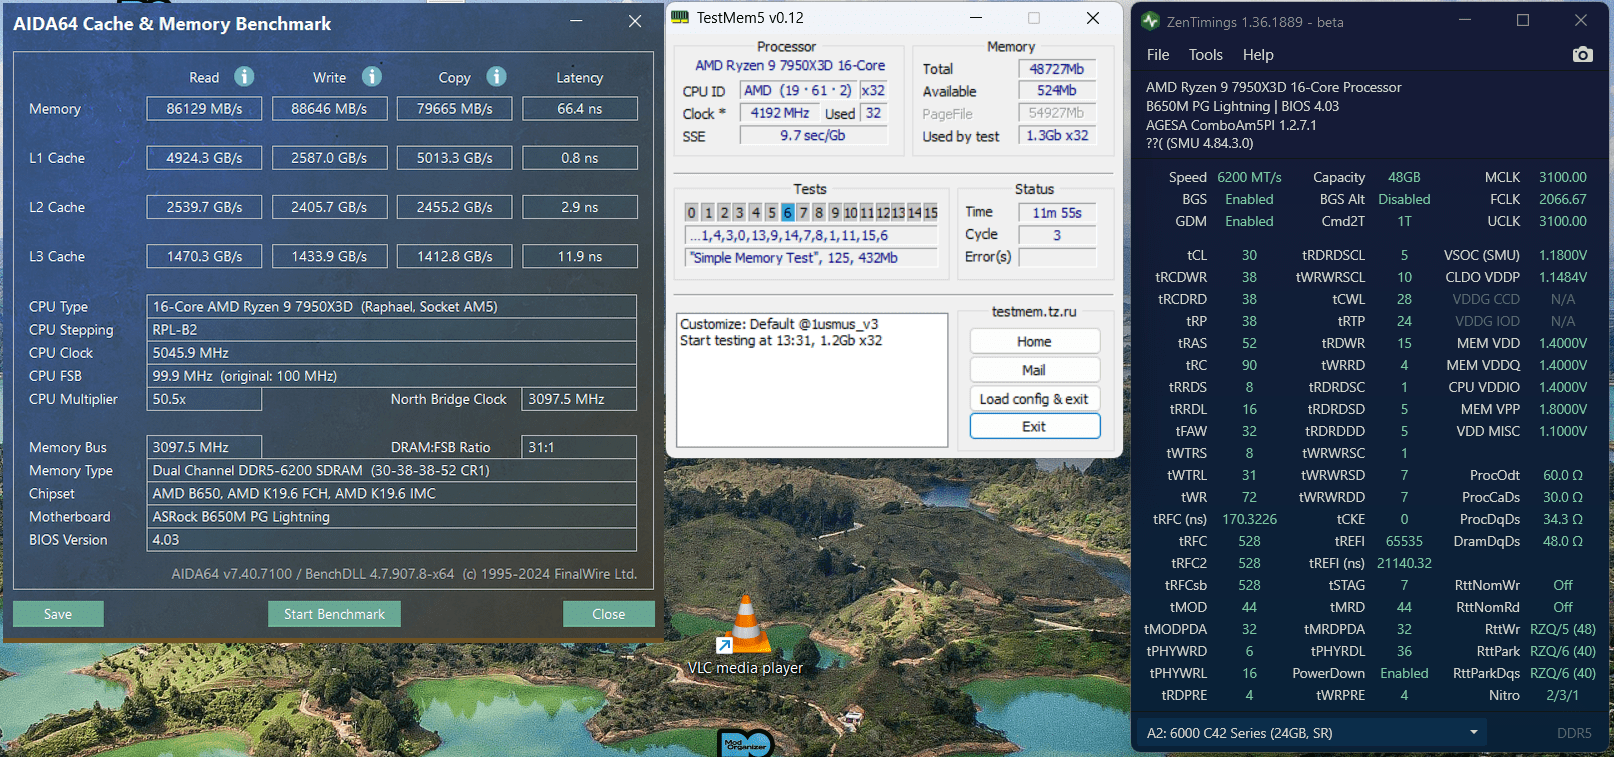The height and width of the screenshot is (757, 1614).
Task: Click TestMem5 Time value 11m 55s
Action: [1057, 212]
